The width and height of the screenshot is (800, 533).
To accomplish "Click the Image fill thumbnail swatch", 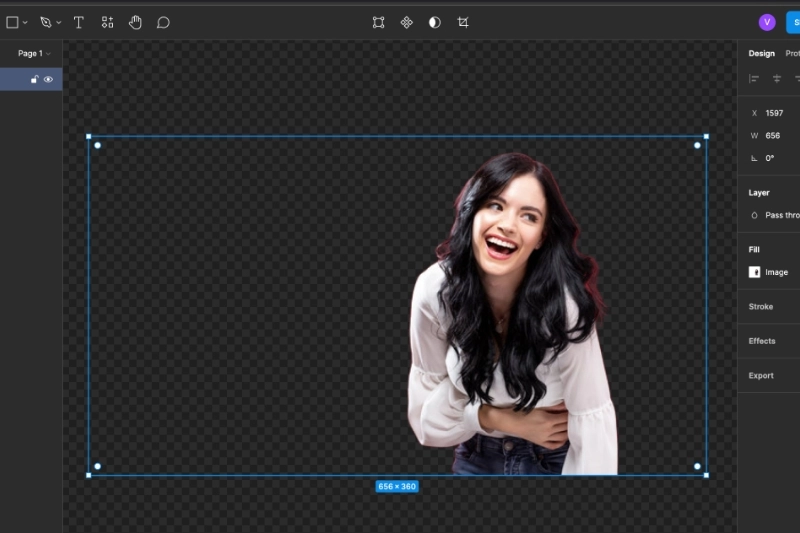I will [754, 272].
